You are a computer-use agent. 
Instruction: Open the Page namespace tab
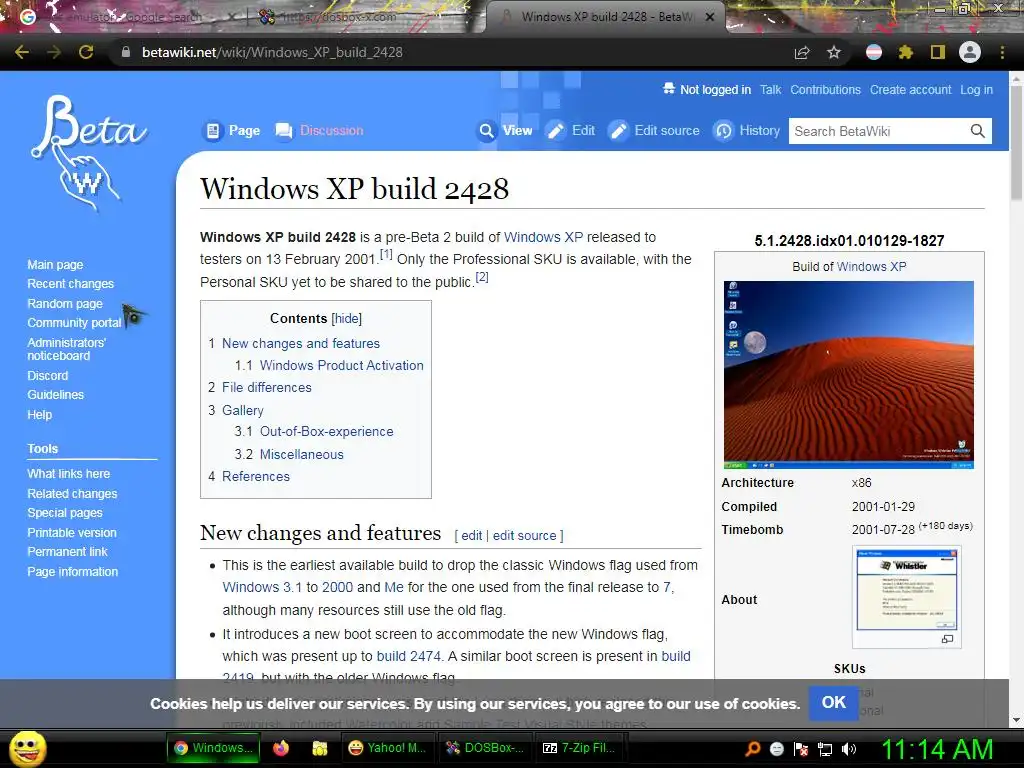tap(233, 131)
